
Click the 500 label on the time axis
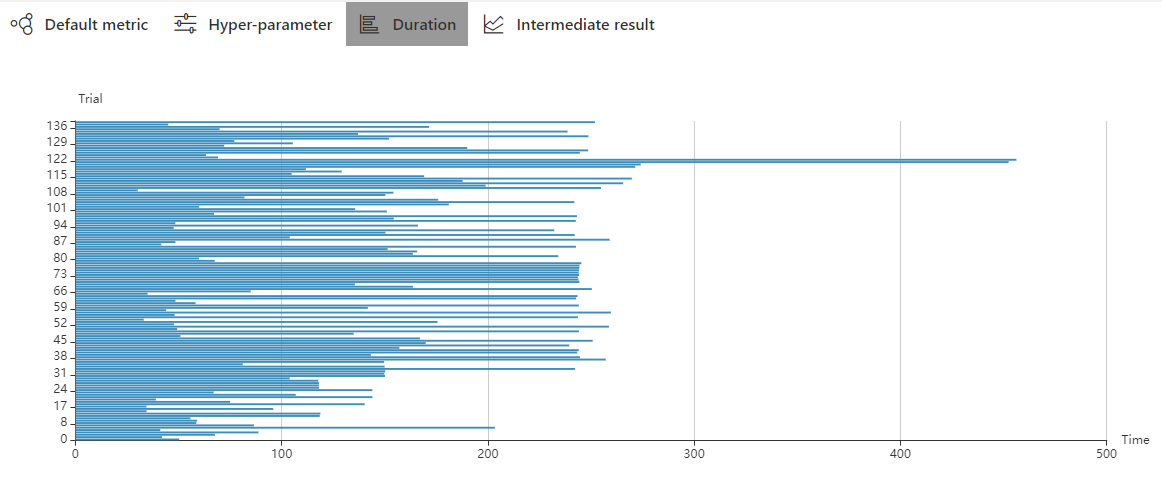pos(1106,454)
